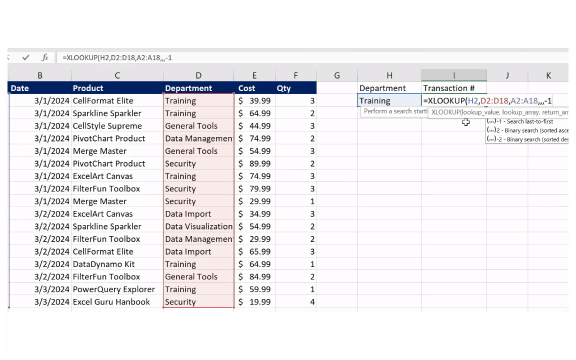The height and width of the screenshot is (360, 576).
Task: Click the 59.99 cost cell
Action: coord(254,289)
